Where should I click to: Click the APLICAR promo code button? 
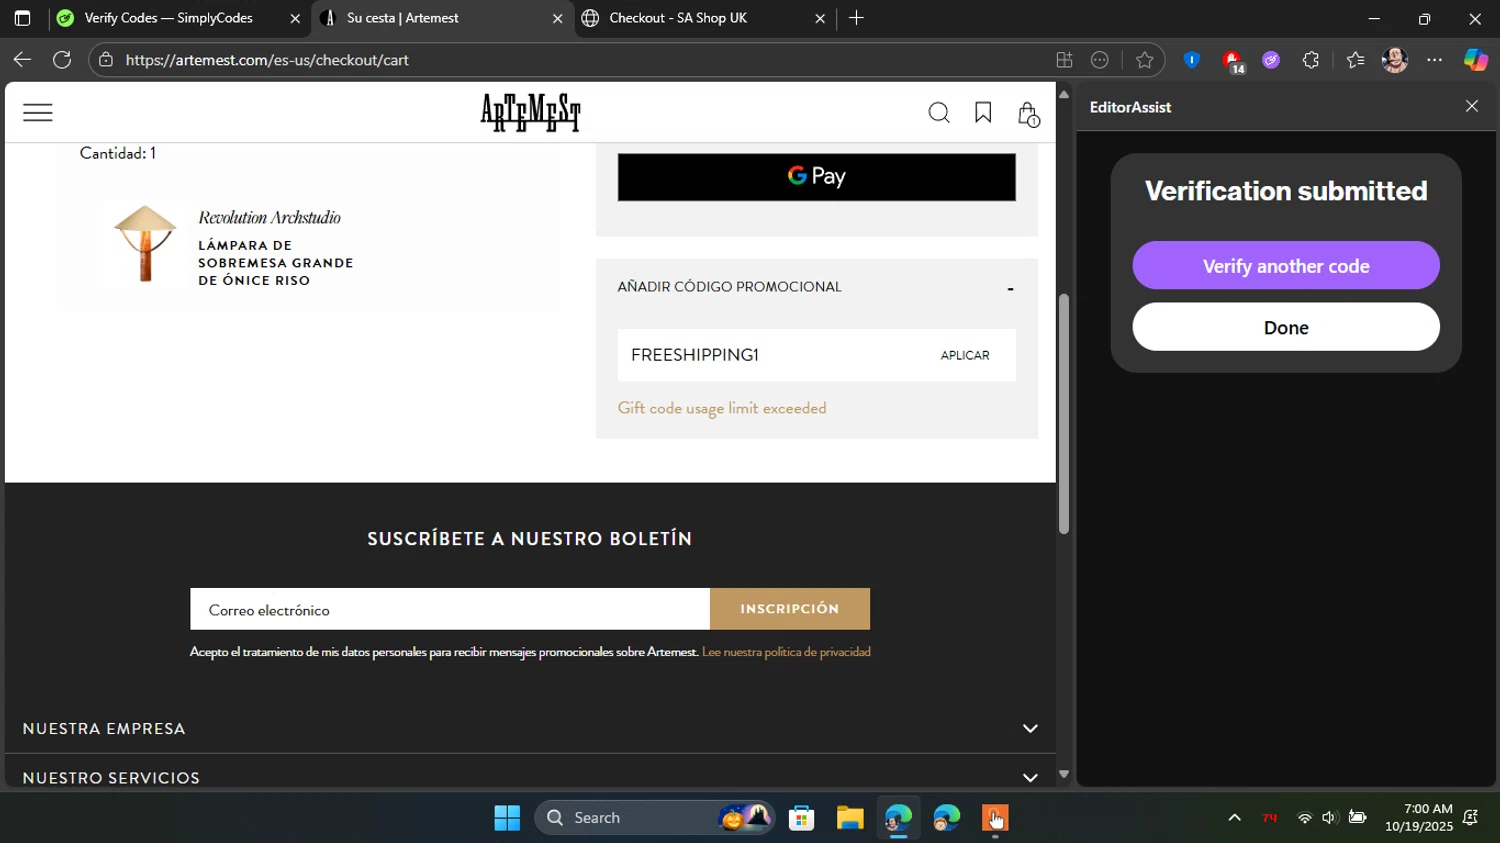click(964, 355)
